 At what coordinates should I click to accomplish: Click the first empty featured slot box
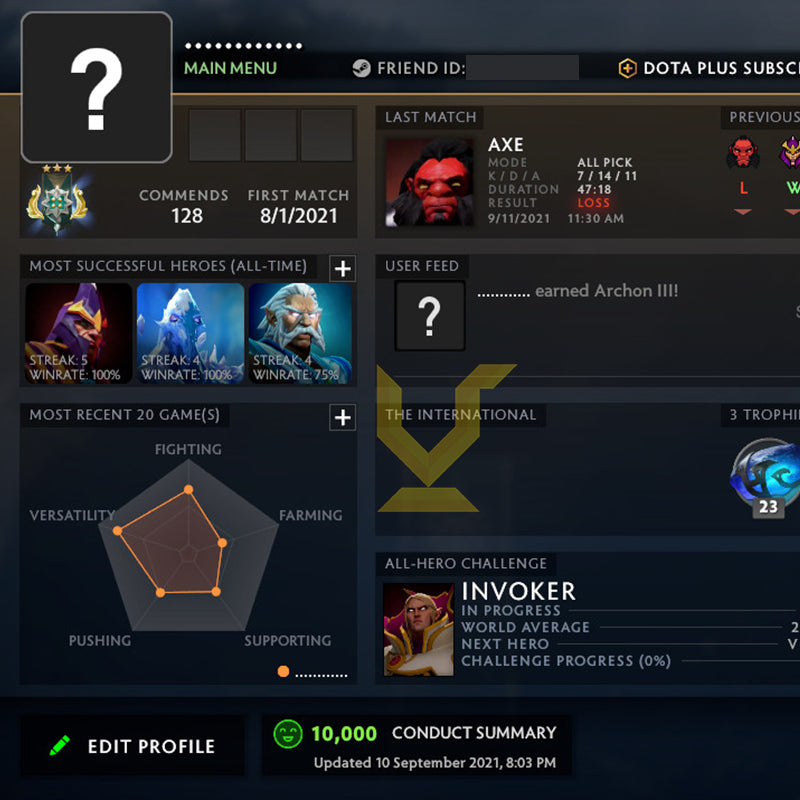coord(215,135)
